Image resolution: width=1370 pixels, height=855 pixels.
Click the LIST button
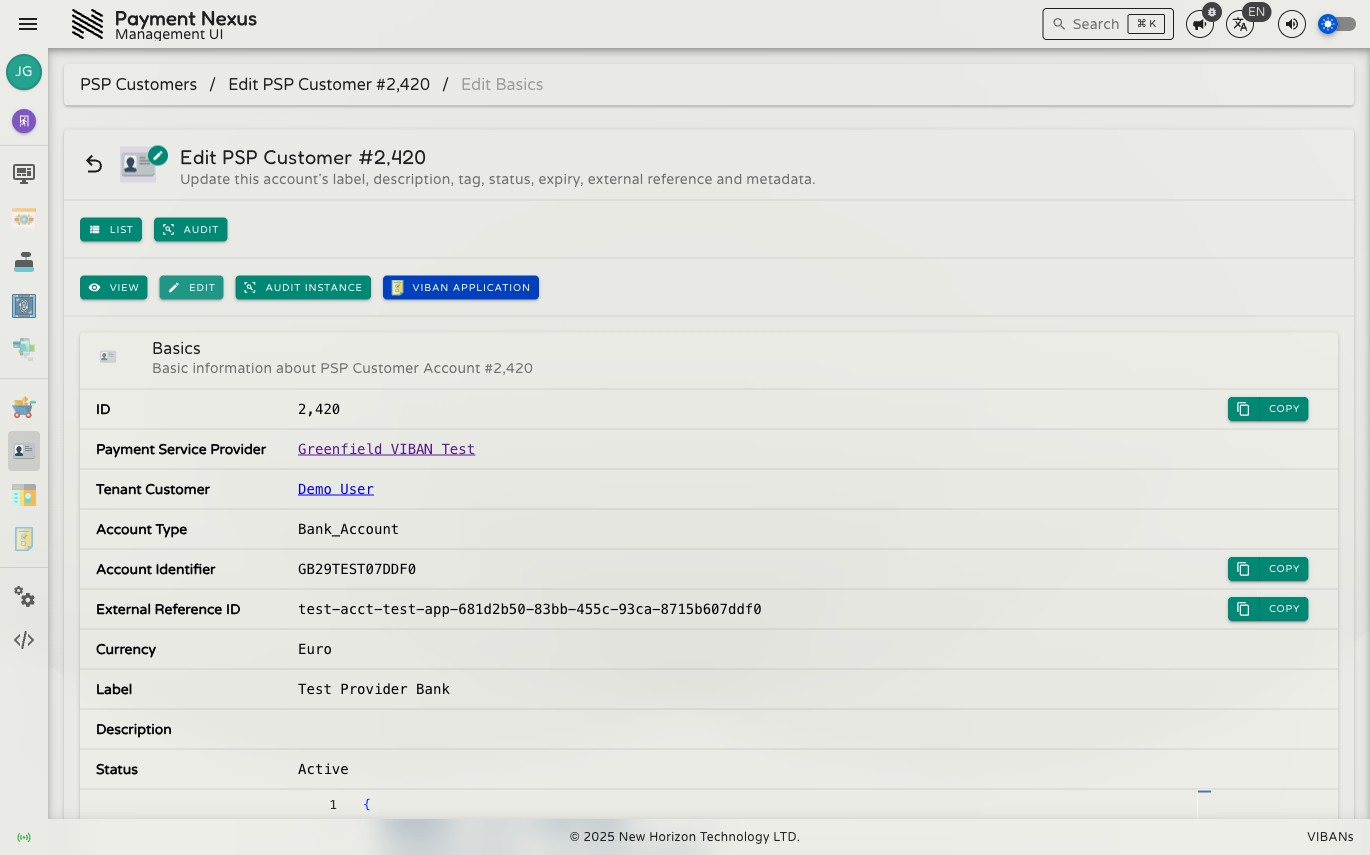point(111,230)
